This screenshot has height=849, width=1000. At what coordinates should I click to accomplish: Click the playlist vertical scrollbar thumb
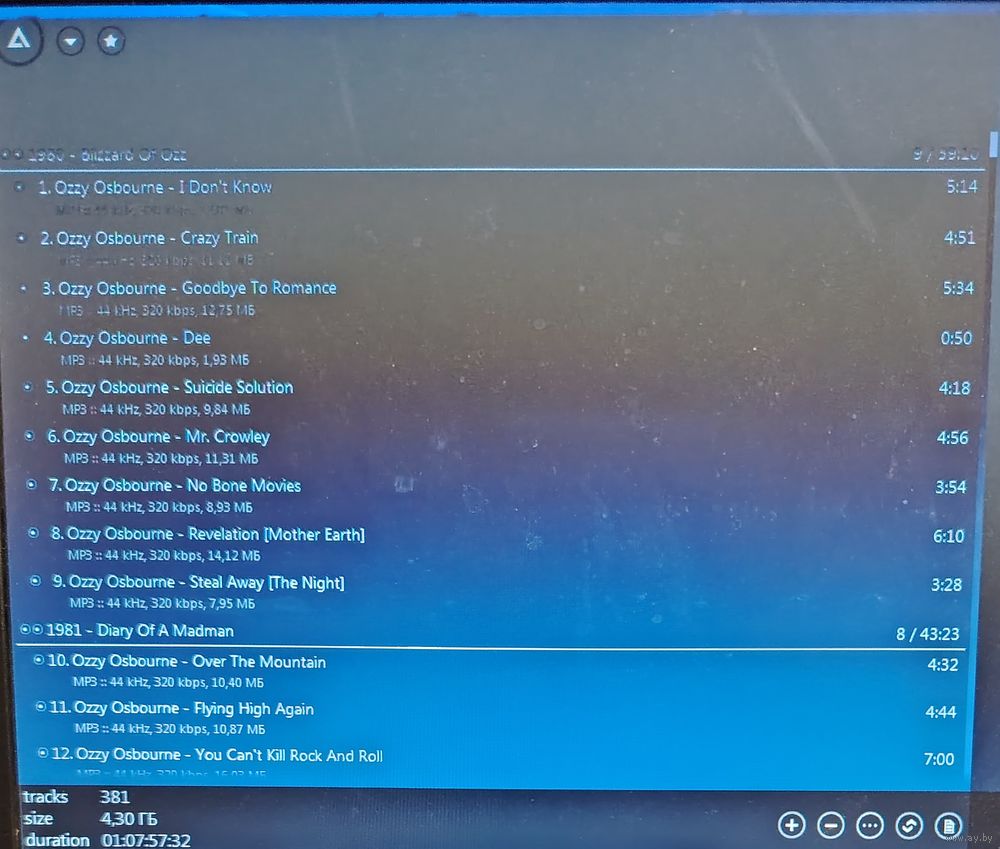994,144
